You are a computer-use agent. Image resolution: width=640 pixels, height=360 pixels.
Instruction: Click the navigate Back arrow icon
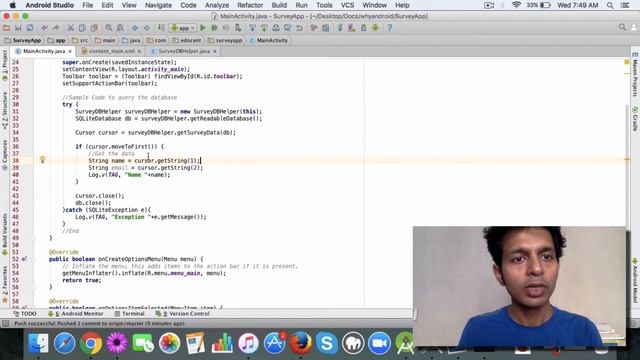pos(135,28)
